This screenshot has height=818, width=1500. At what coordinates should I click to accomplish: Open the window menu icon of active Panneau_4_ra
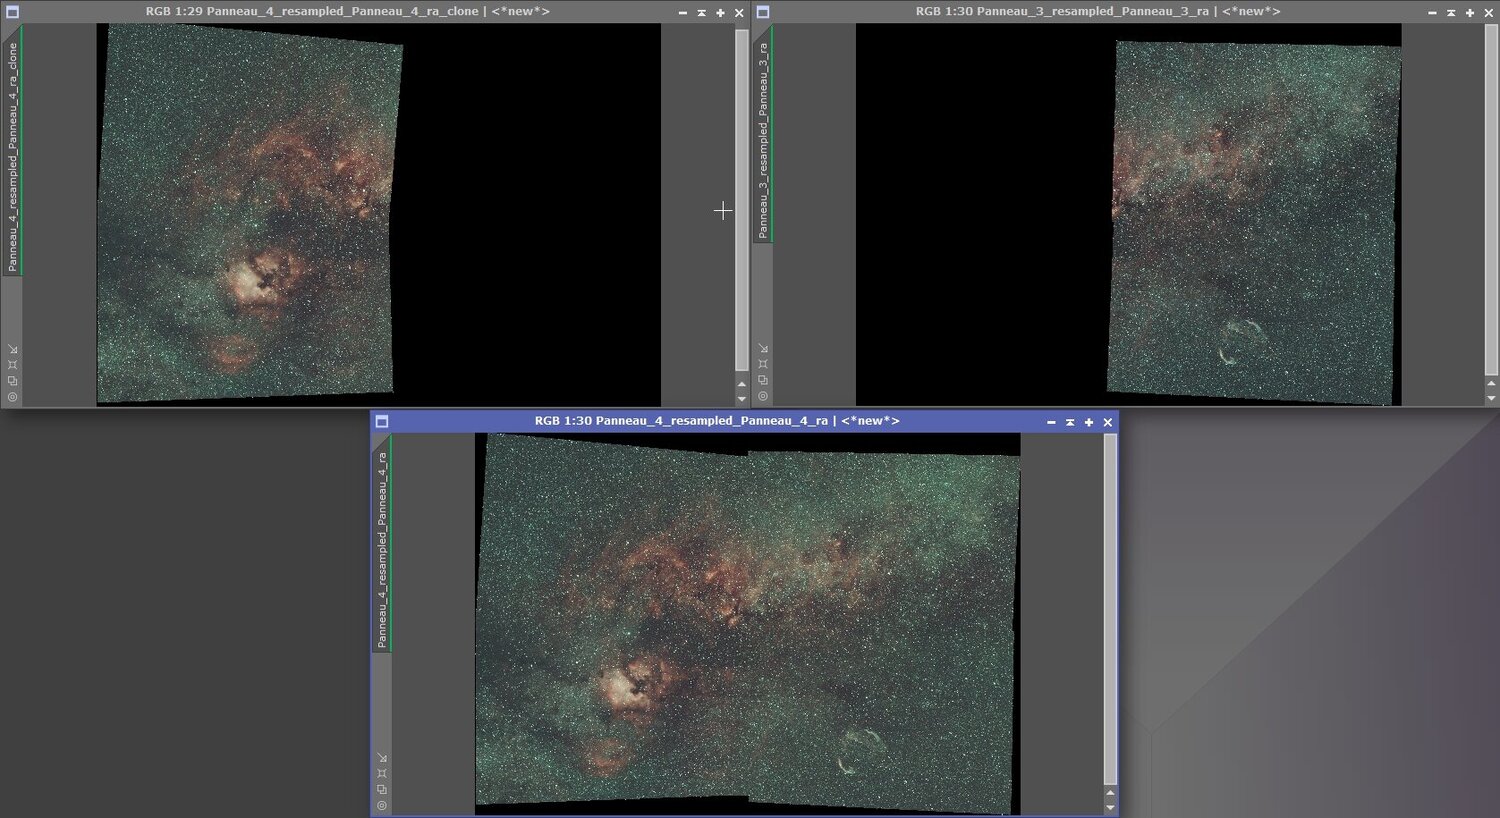pos(382,422)
